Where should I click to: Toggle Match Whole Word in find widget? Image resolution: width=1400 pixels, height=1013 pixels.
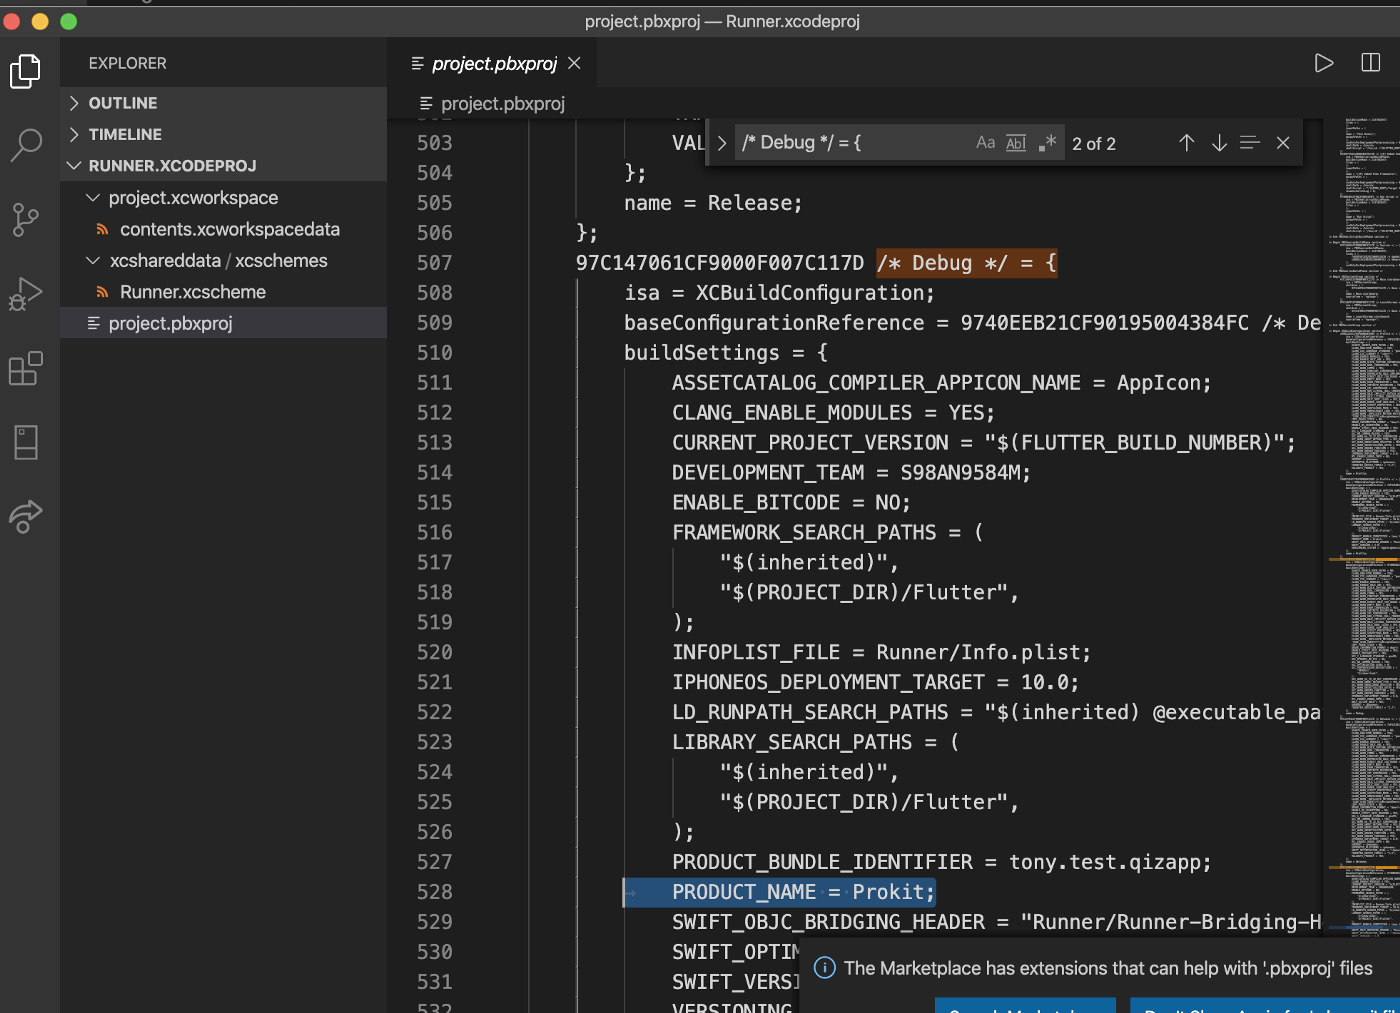(x=1016, y=143)
